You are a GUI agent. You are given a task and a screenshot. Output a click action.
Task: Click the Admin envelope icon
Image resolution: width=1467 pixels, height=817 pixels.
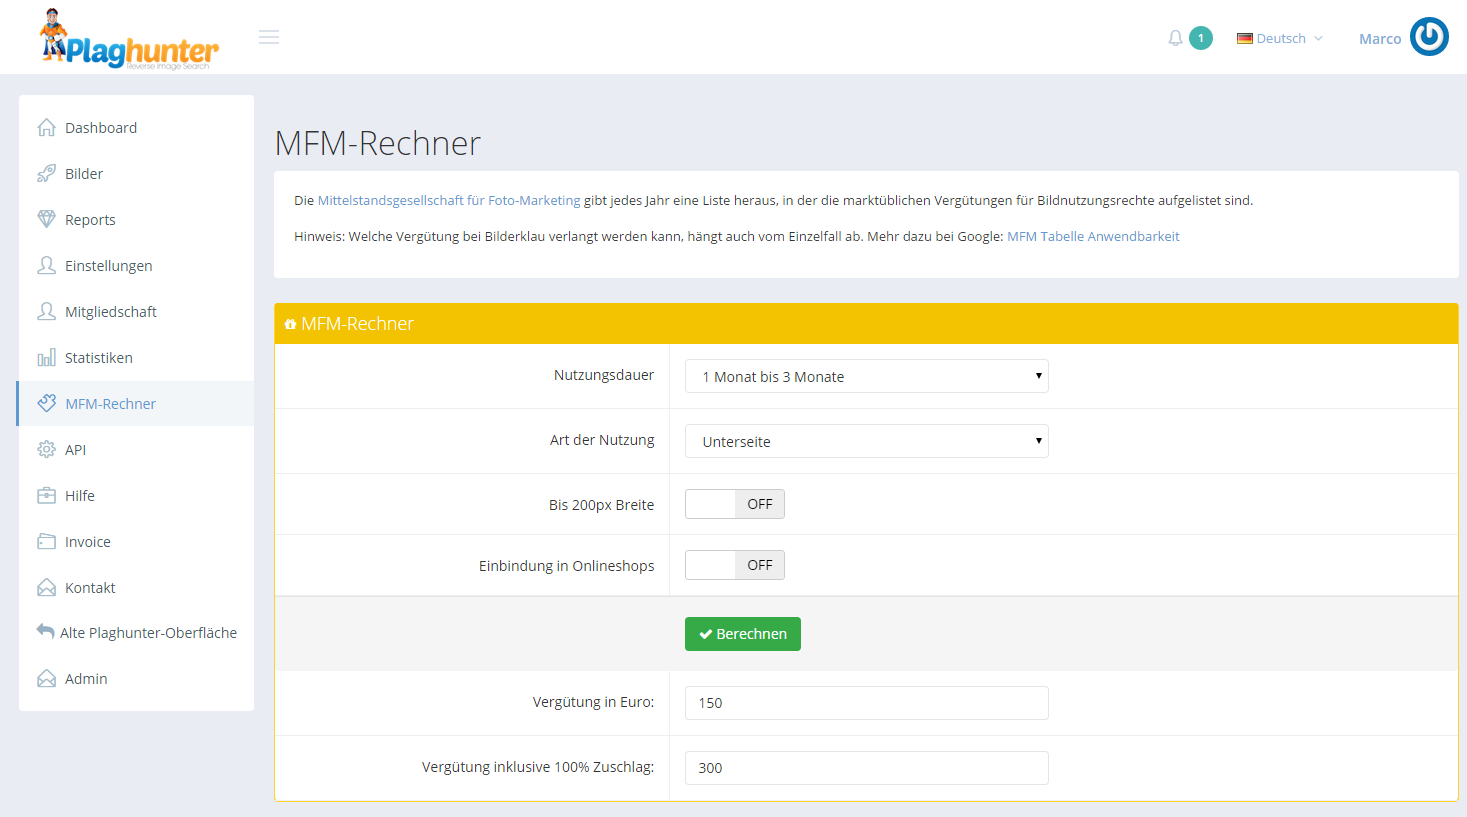[46, 678]
